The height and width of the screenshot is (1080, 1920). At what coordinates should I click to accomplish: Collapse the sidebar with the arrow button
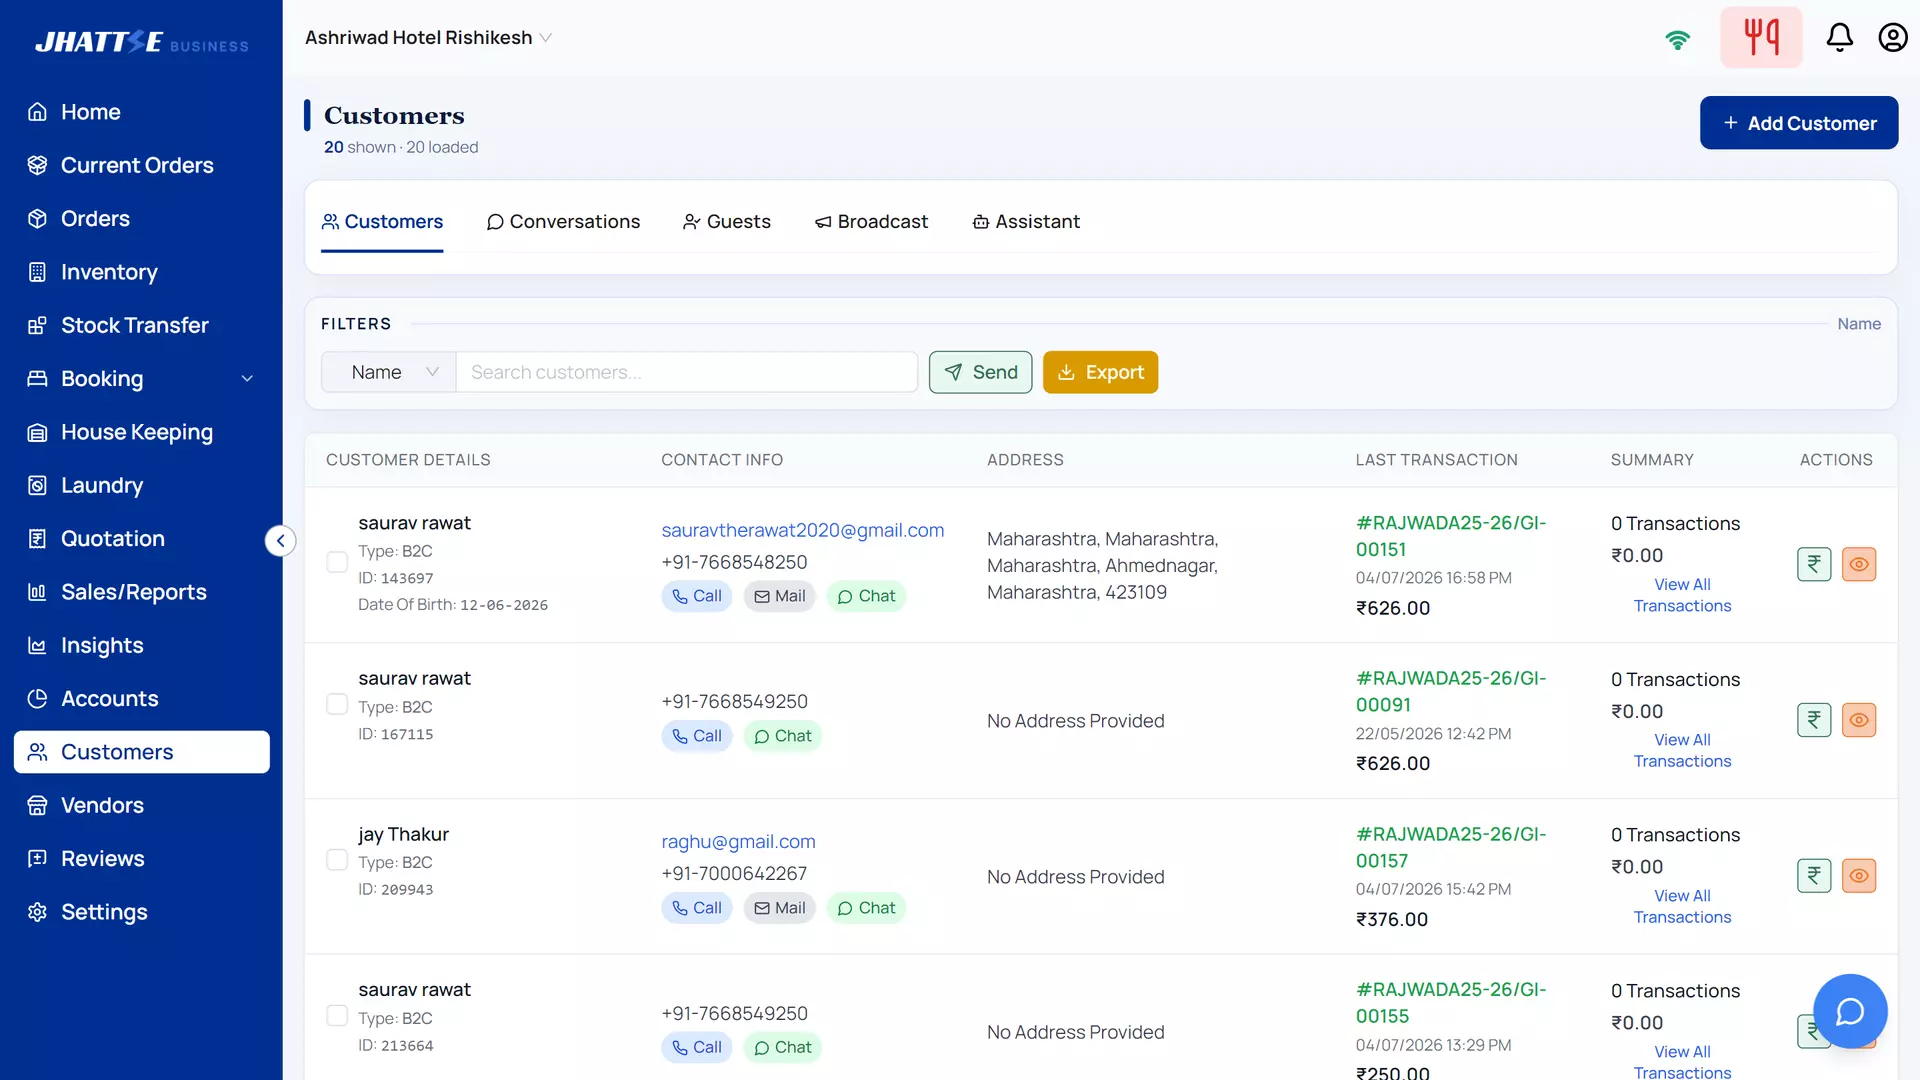pos(281,541)
